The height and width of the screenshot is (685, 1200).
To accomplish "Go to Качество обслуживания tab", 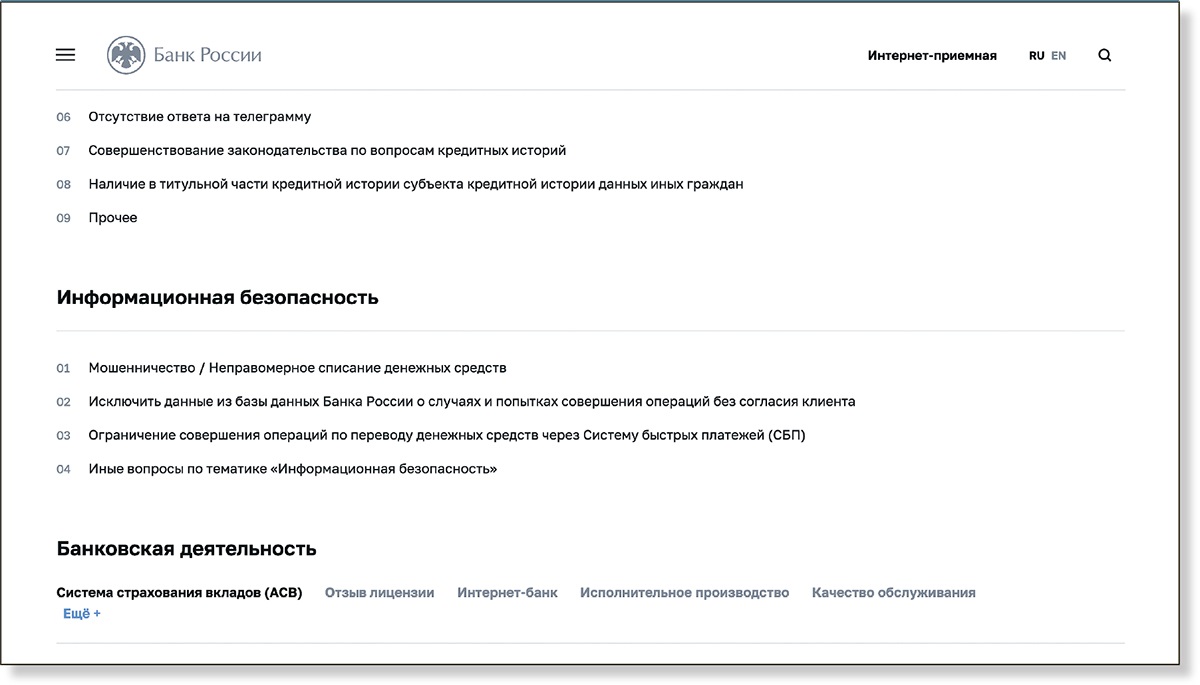I will click(x=893, y=593).
